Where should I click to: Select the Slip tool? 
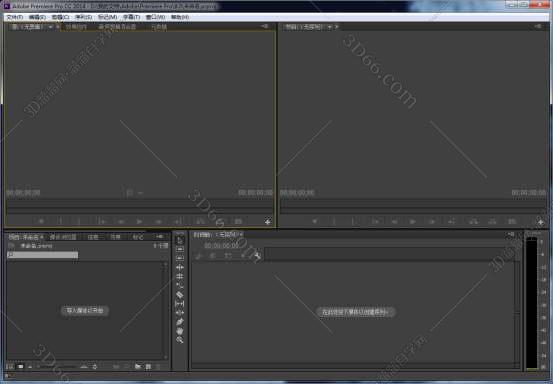coord(180,304)
